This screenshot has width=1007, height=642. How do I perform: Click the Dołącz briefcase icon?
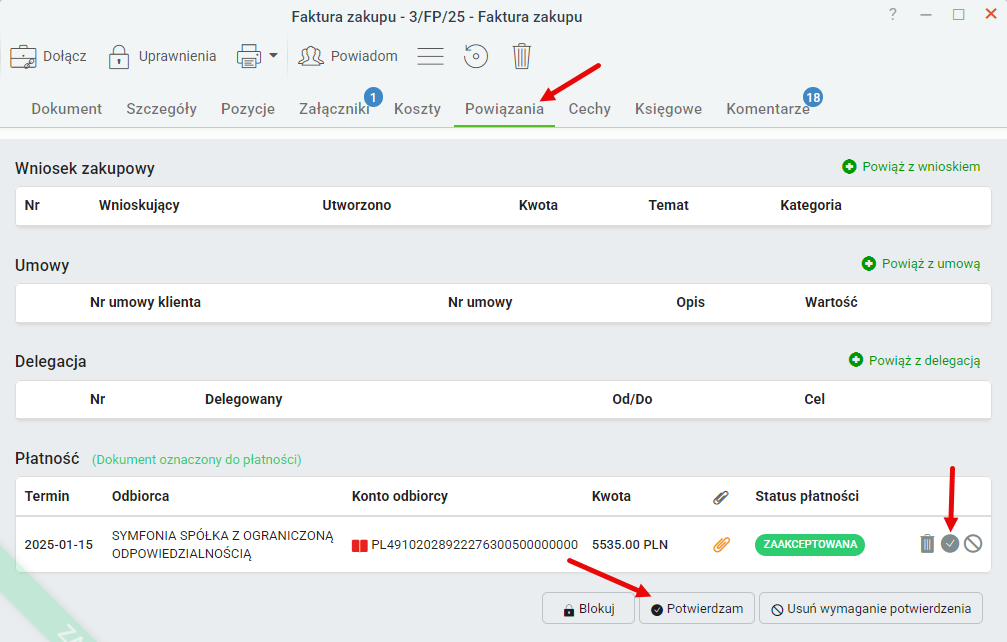pos(23,56)
